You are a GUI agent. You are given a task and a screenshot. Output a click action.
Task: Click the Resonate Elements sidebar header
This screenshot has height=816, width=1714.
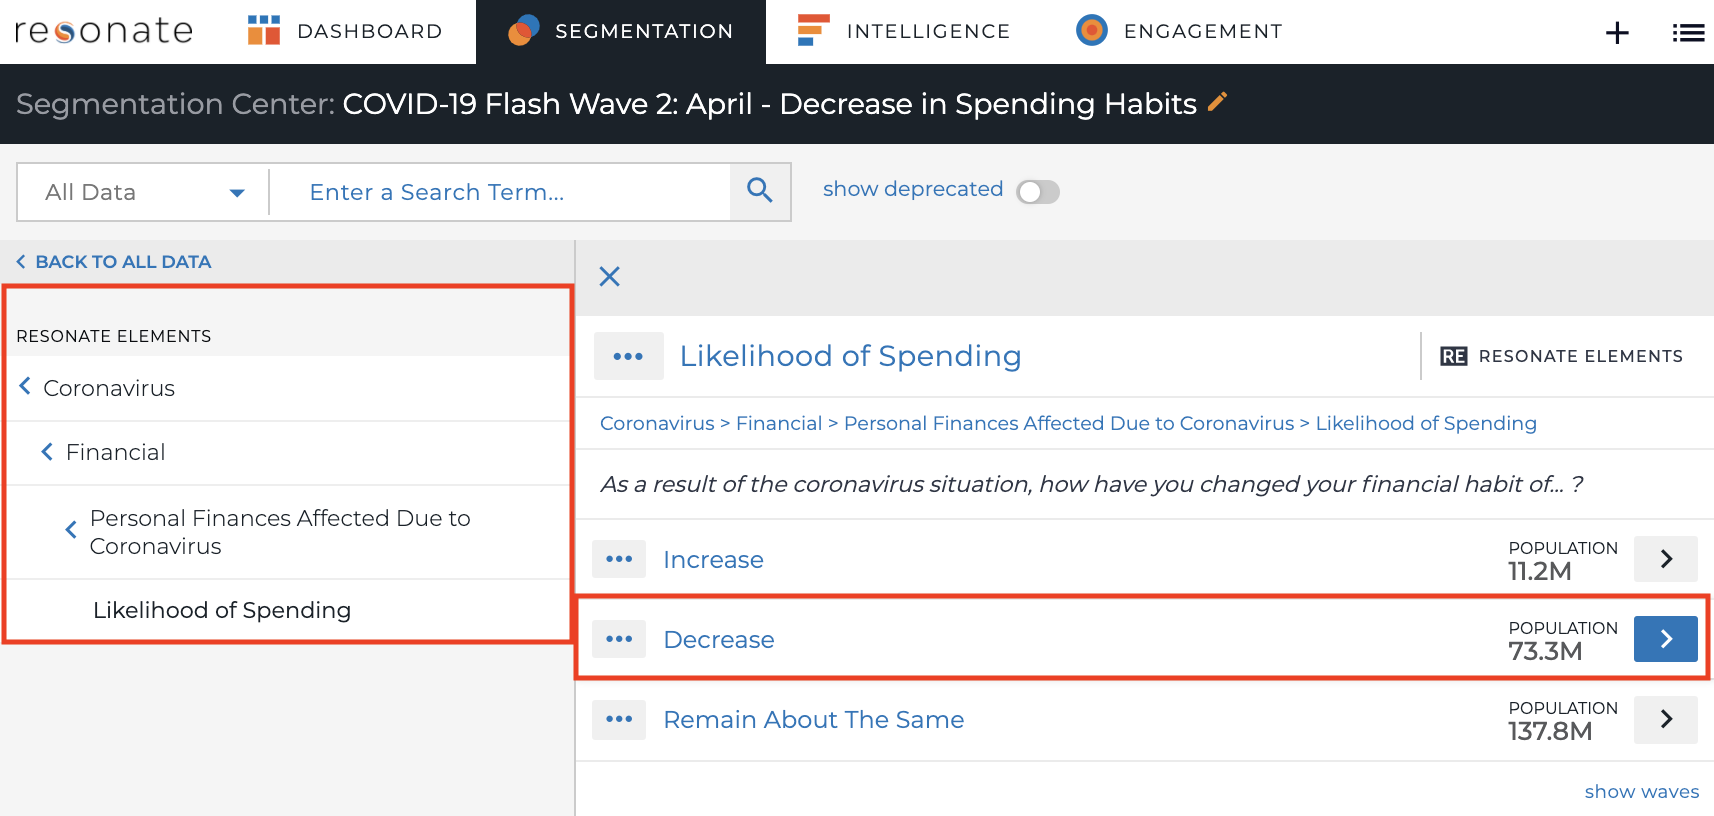tap(114, 336)
